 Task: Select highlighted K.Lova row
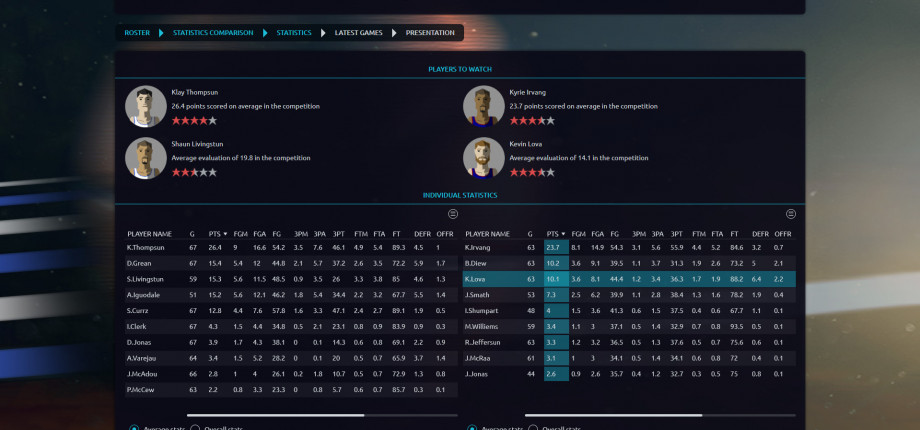point(629,279)
